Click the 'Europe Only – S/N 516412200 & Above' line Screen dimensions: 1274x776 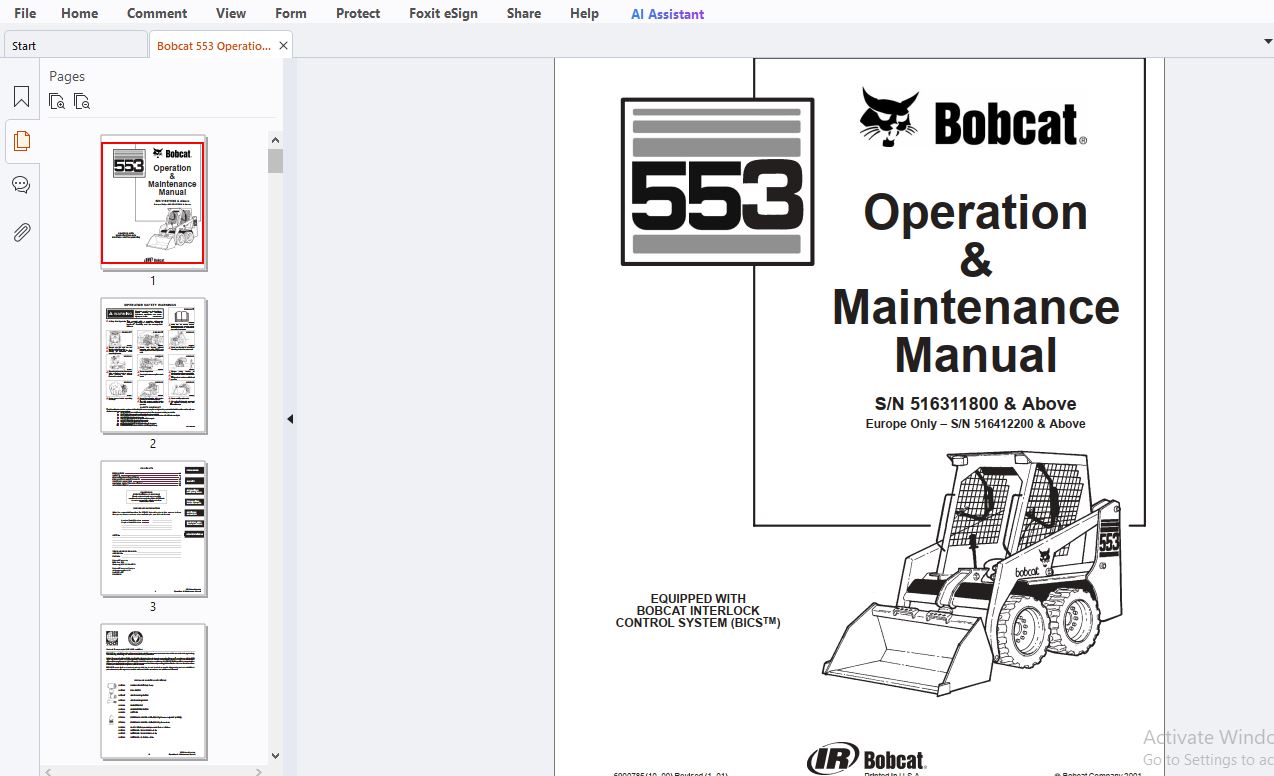coord(975,424)
